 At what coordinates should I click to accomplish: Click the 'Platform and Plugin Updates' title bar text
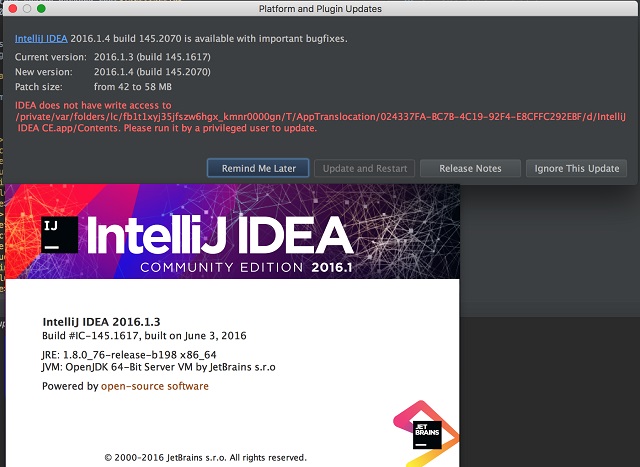320,9
